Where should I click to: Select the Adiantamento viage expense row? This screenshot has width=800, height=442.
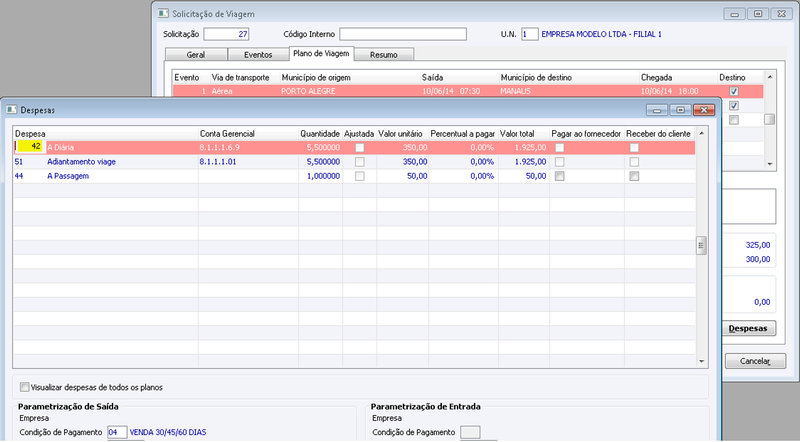coord(354,162)
